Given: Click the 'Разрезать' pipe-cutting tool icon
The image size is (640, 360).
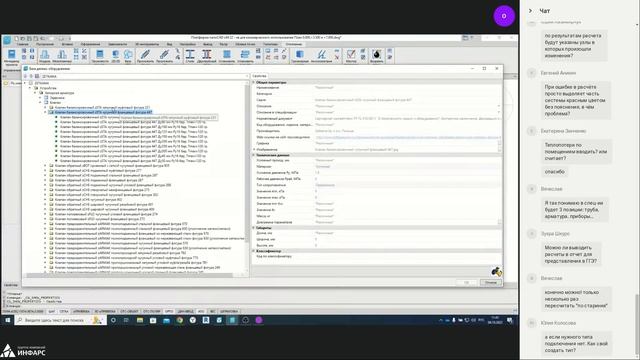Looking at the screenshot, I should [164, 54].
